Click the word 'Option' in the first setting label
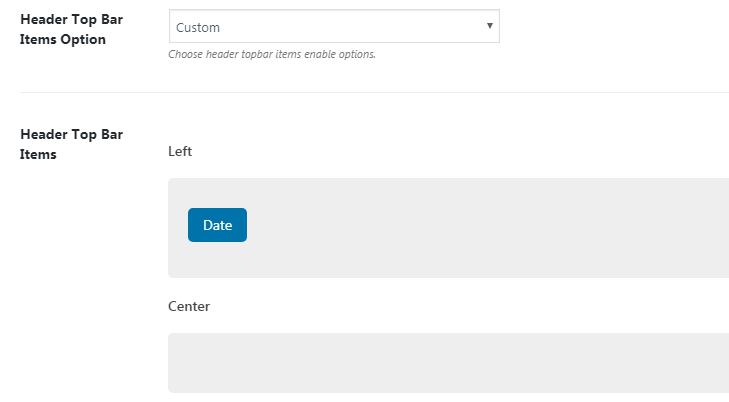Screen dimensions: 729x402 point(83,39)
